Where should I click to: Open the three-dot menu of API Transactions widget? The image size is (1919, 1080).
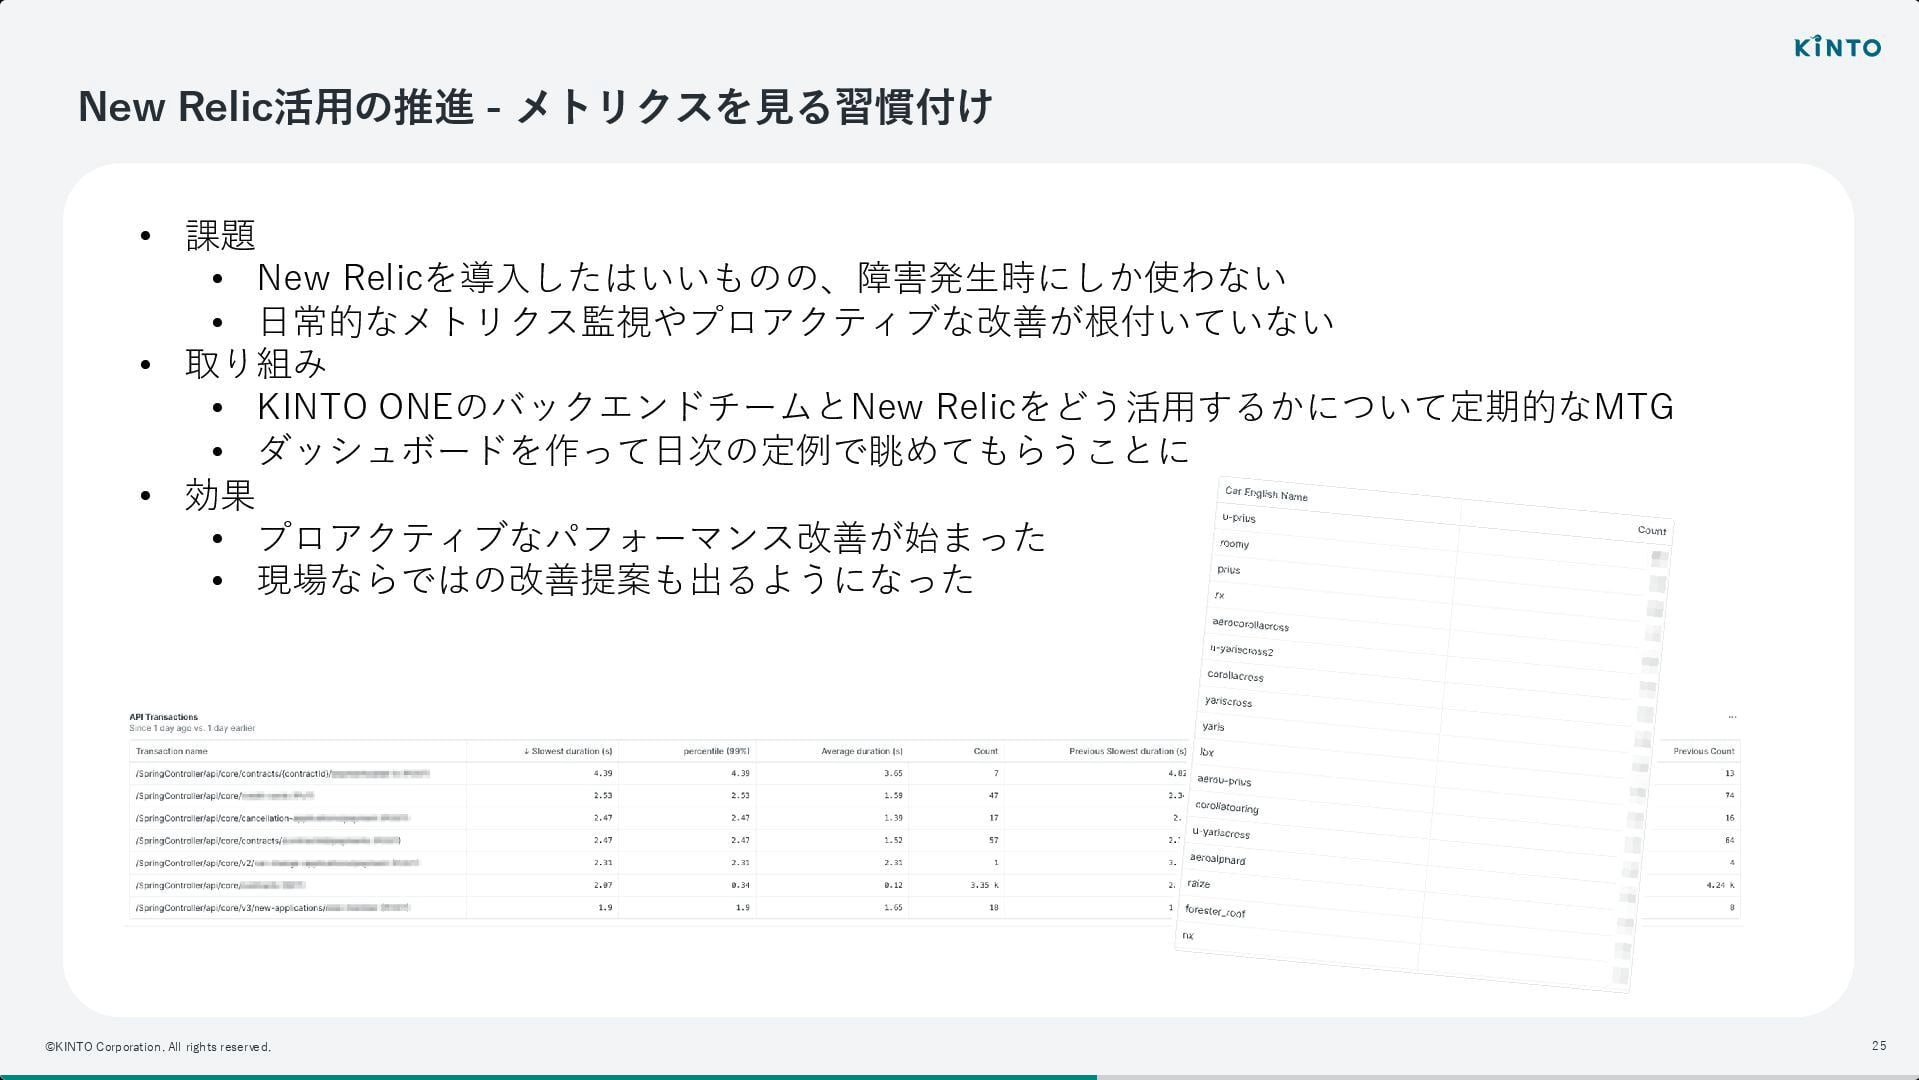point(1732,717)
